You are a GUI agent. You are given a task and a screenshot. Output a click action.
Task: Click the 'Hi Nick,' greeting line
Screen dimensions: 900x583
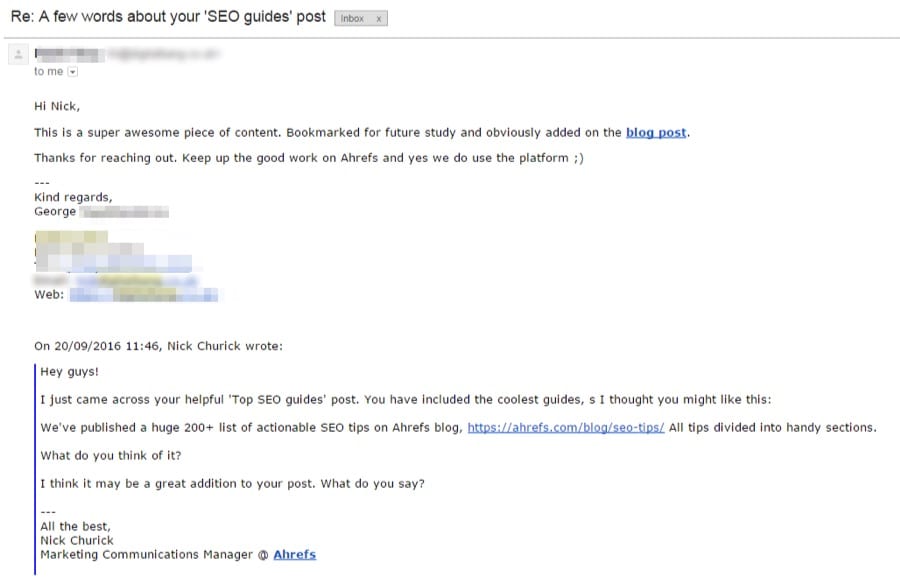click(57, 106)
